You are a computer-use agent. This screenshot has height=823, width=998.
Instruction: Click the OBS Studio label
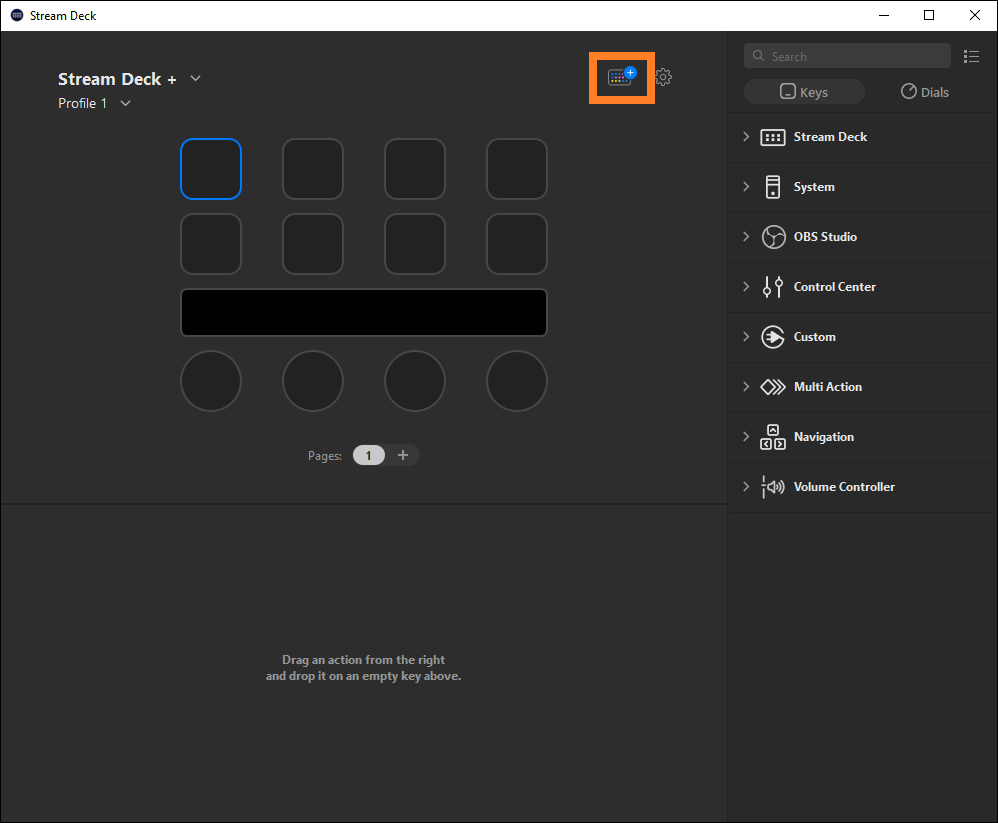pos(825,237)
